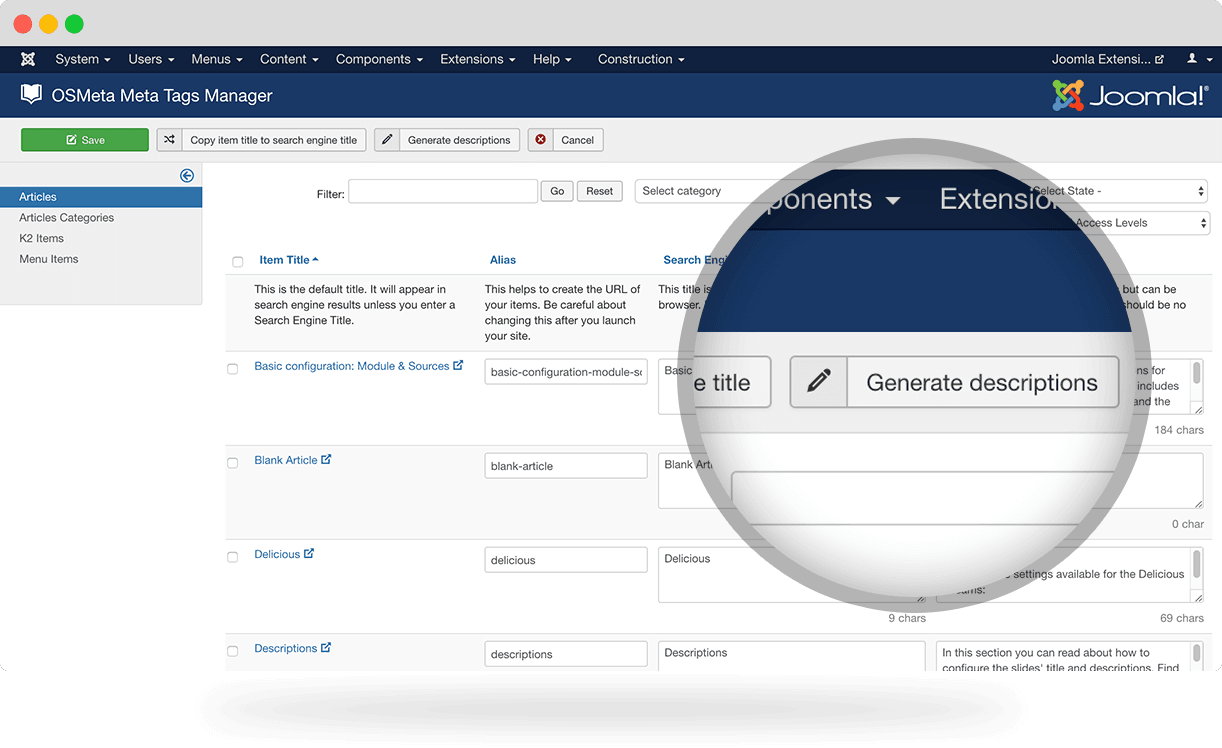Screen dimensions: 1222x748
Task: Open Descriptions external link icon
Action: pos(326,647)
